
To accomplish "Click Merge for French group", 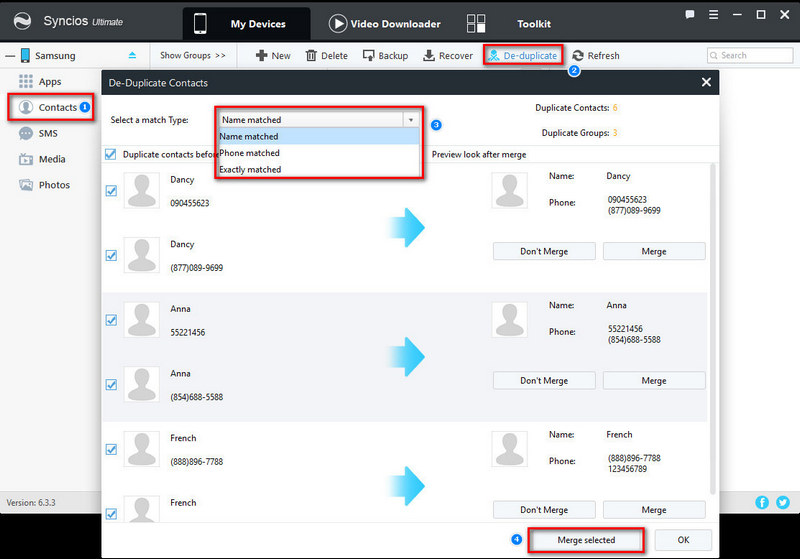I will coord(654,510).
